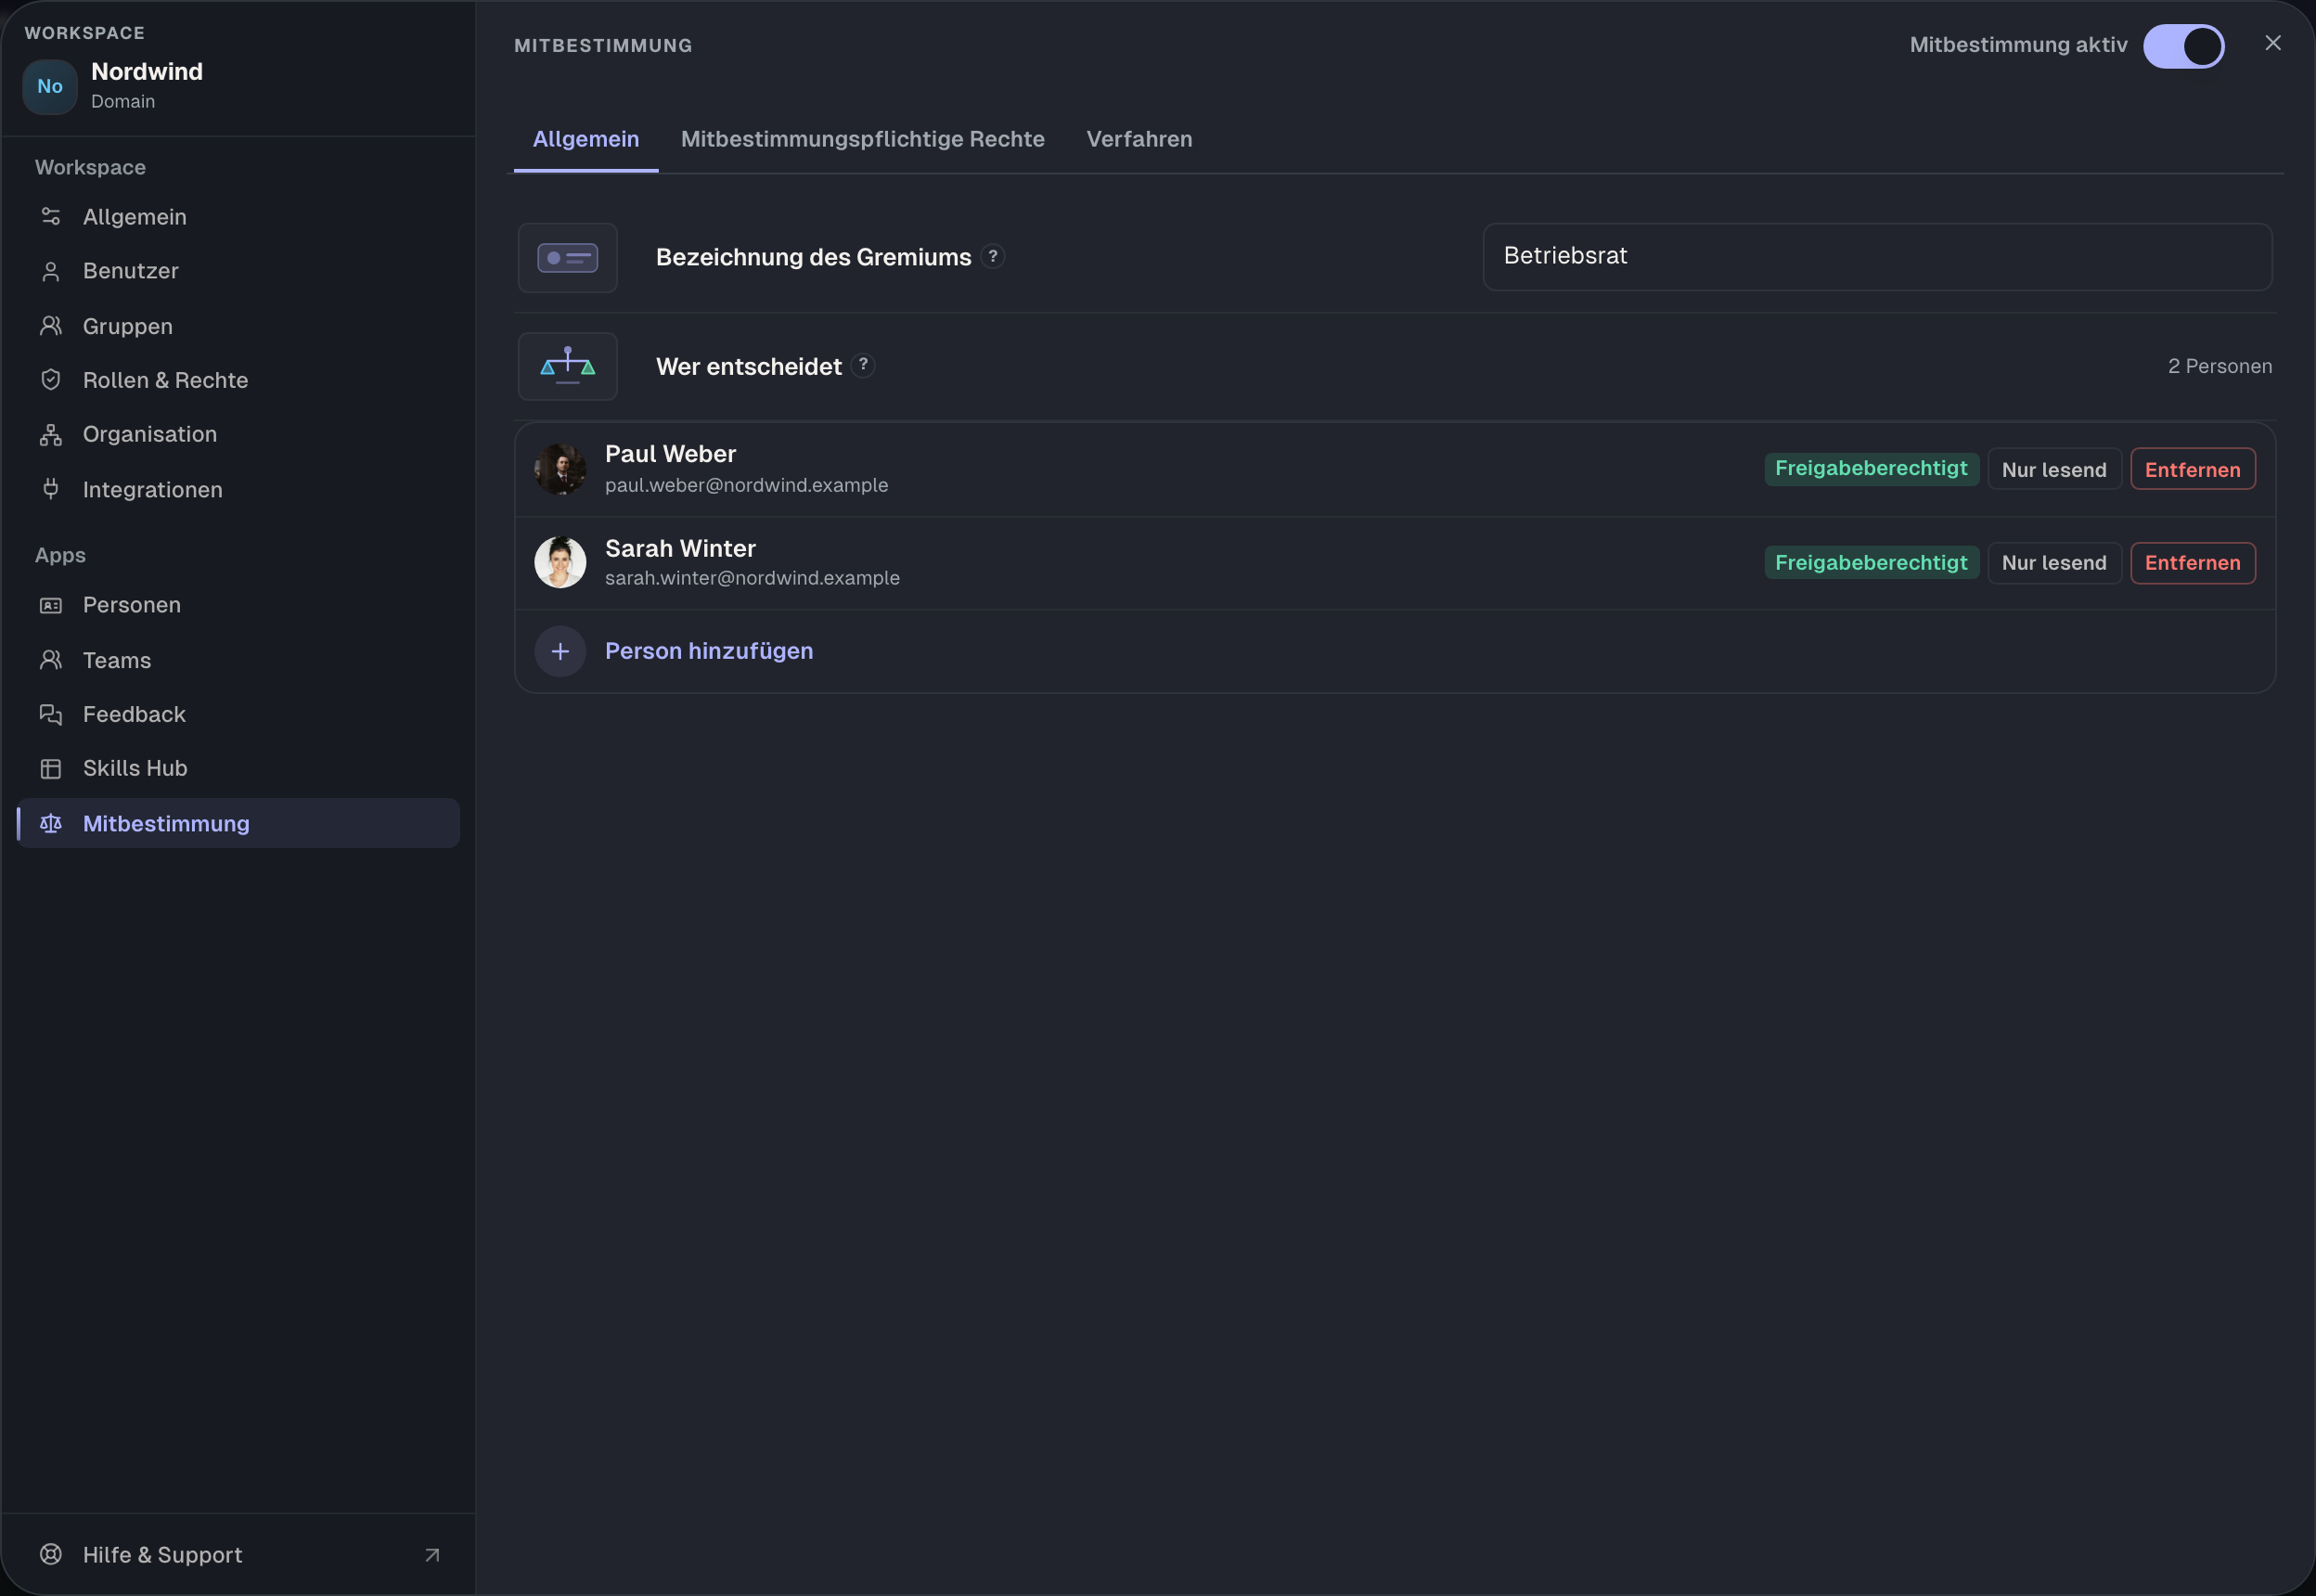
Task: Click the external link arrow beside Hilfe & Support
Action: pyautogui.click(x=432, y=1555)
